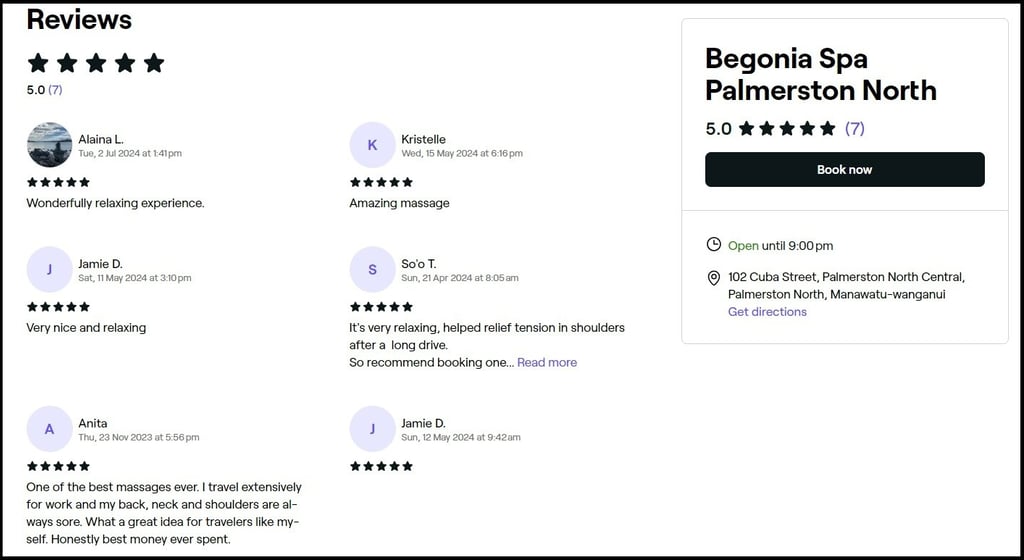The image size is (1024, 560).
Task: Click the 102 Cuba Street address text
Action: (846, 285)
